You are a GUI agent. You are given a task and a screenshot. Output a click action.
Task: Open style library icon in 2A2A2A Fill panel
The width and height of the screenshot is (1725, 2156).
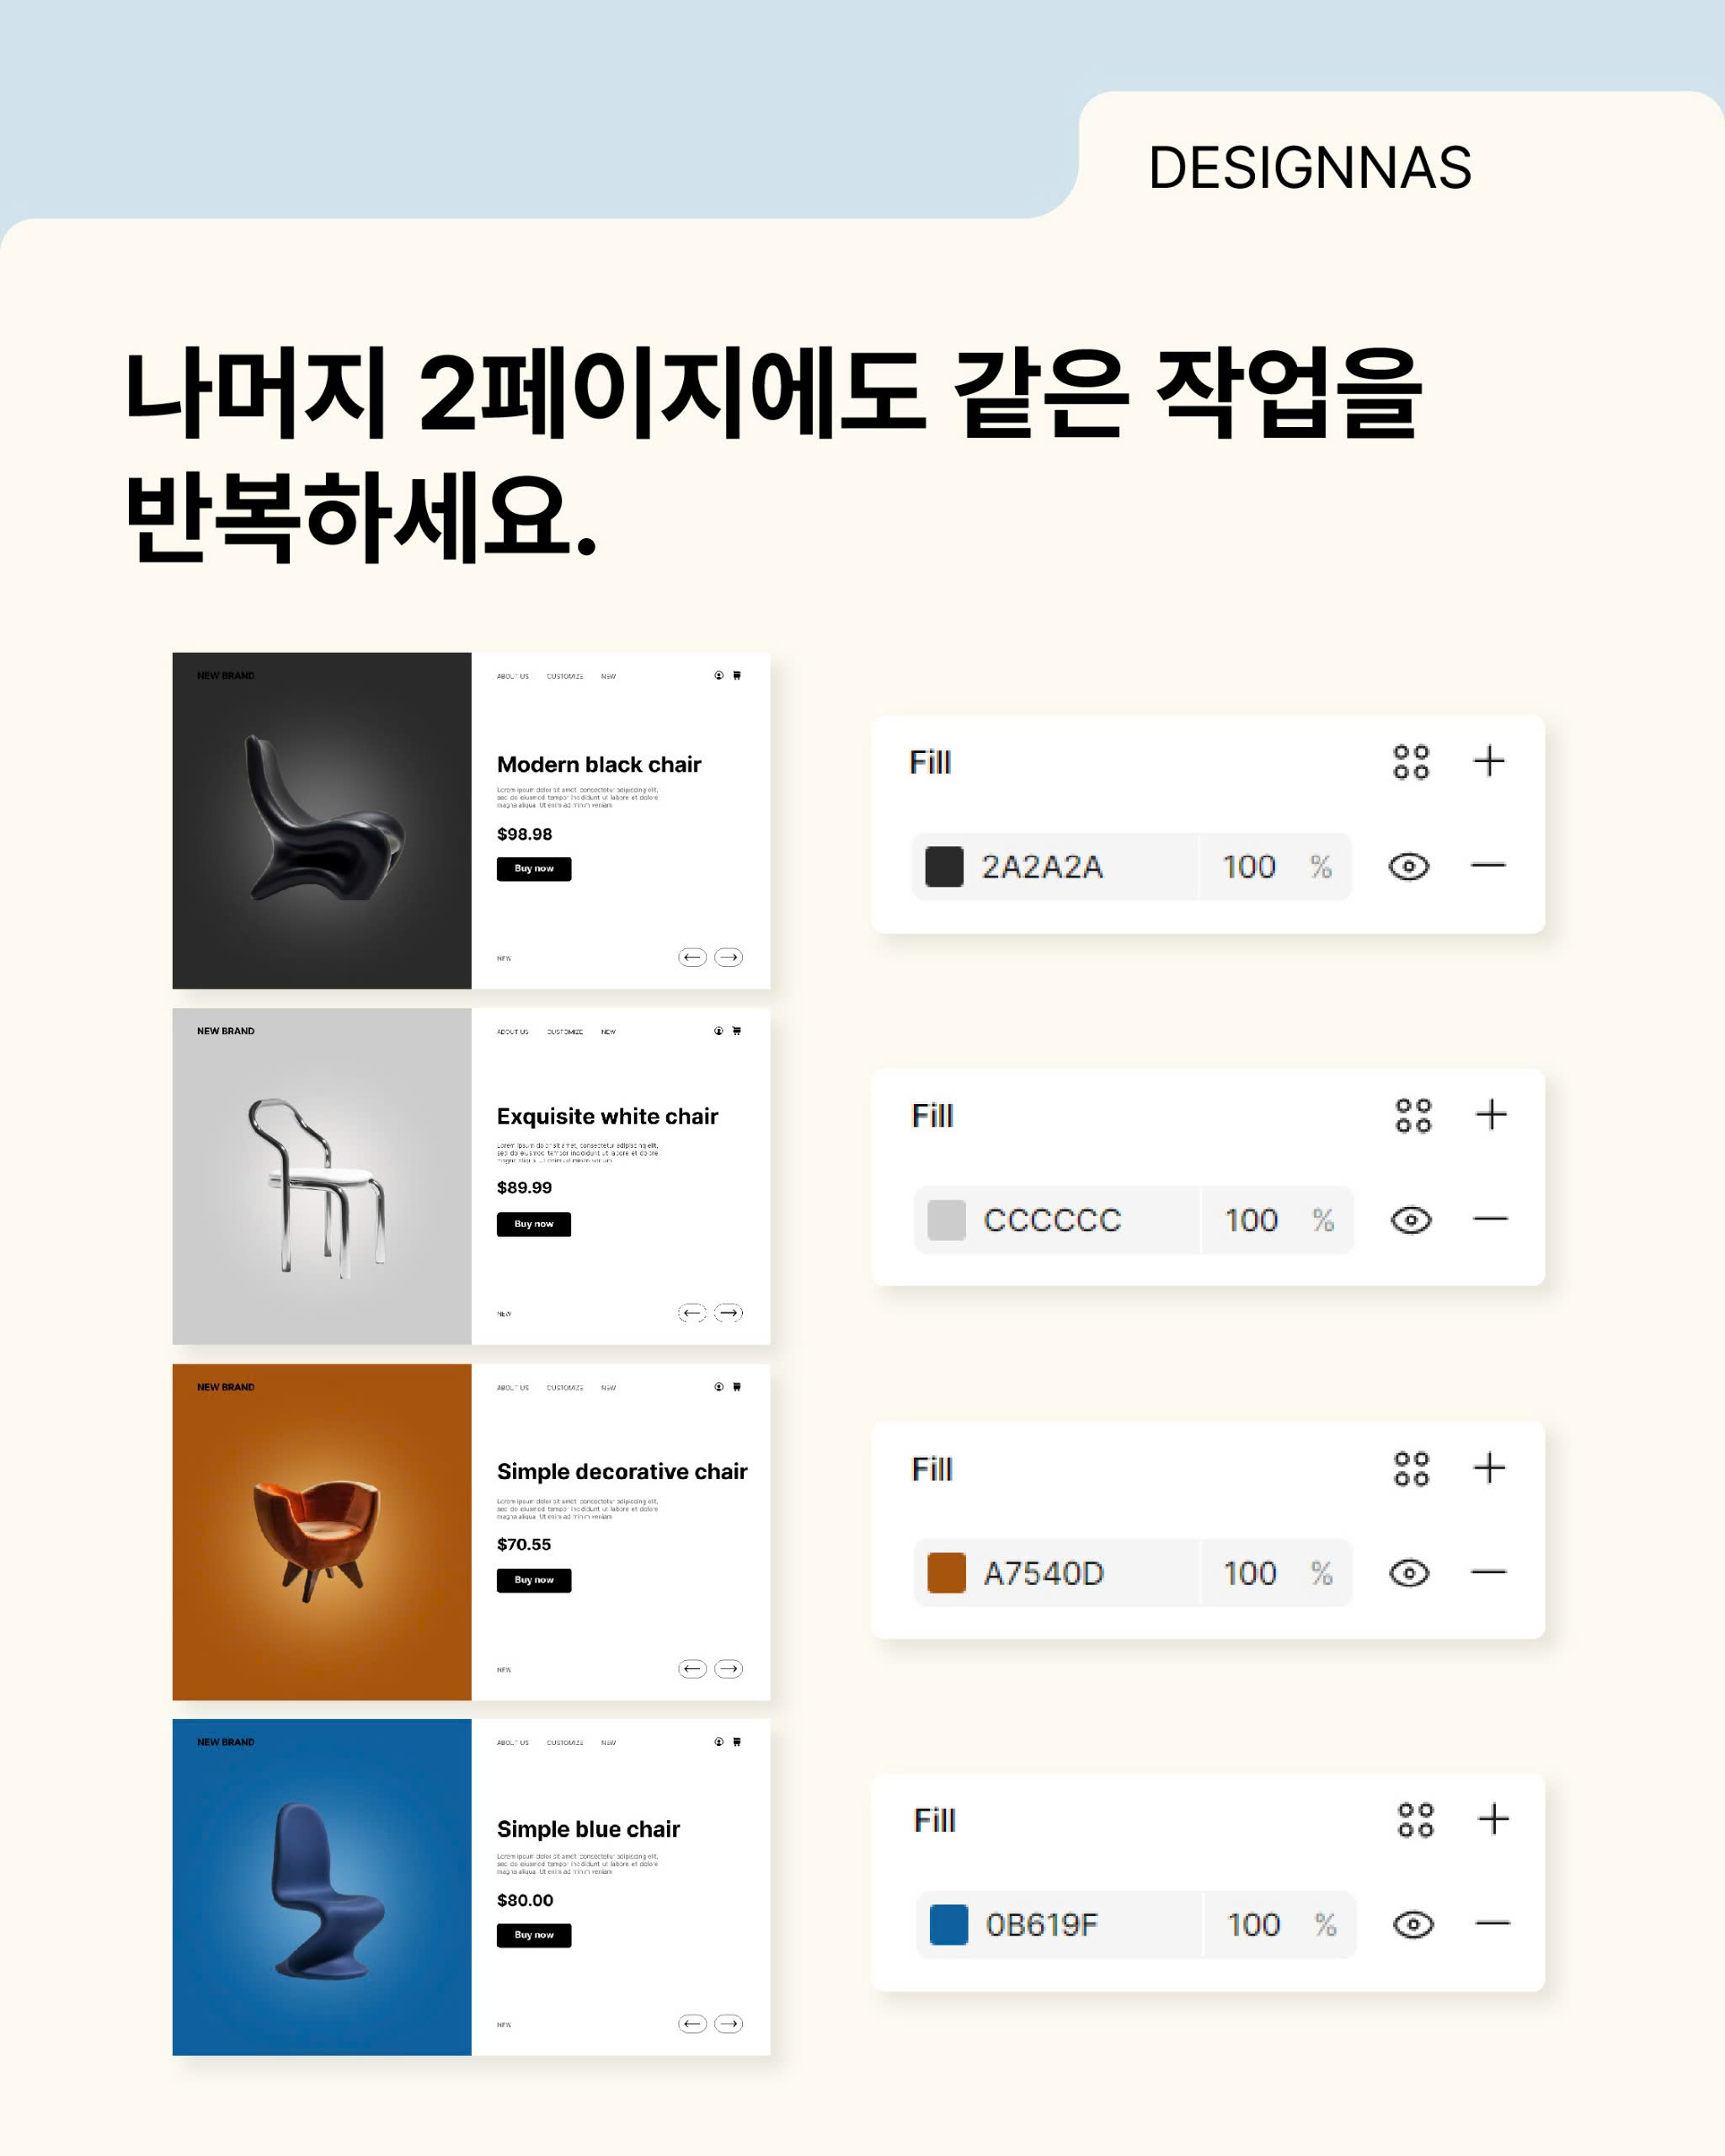tap(1411, 762)
